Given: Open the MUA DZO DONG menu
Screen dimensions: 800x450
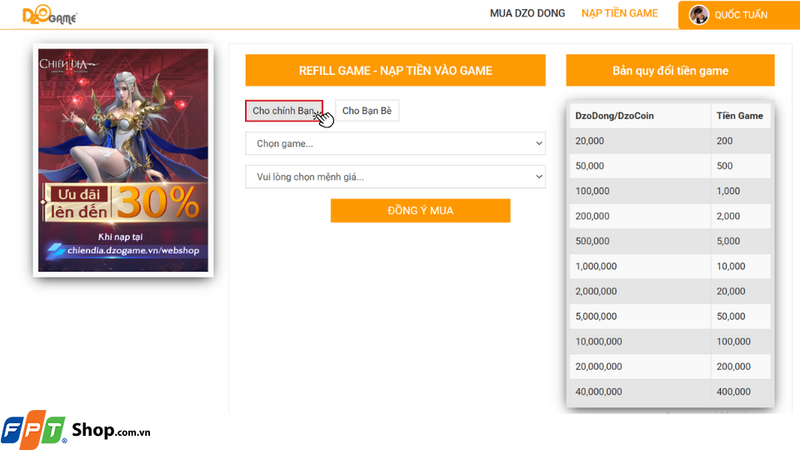Looking at the screenshot, I should [x=527, y=14].
